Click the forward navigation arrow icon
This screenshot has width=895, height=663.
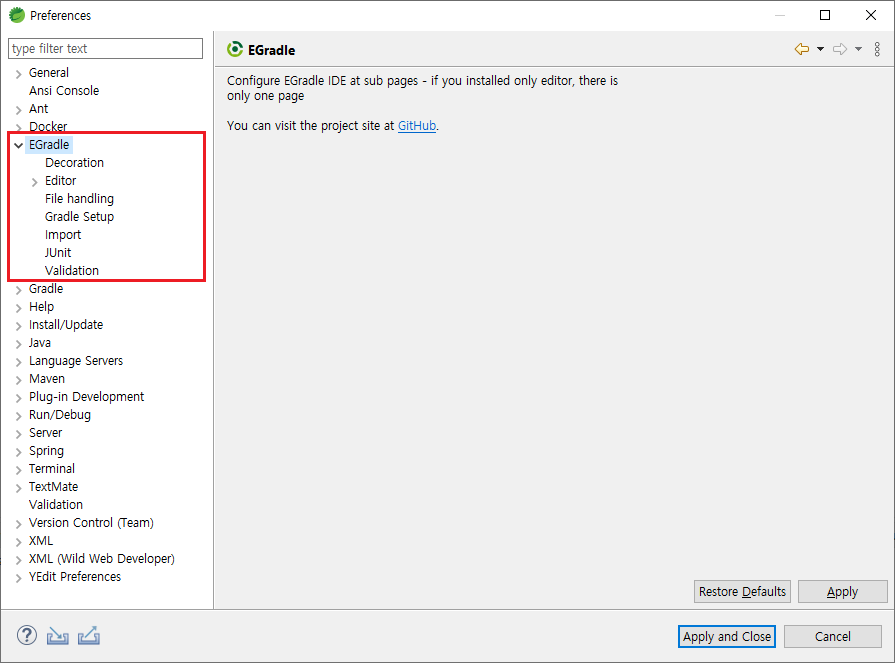click(840, 49)
